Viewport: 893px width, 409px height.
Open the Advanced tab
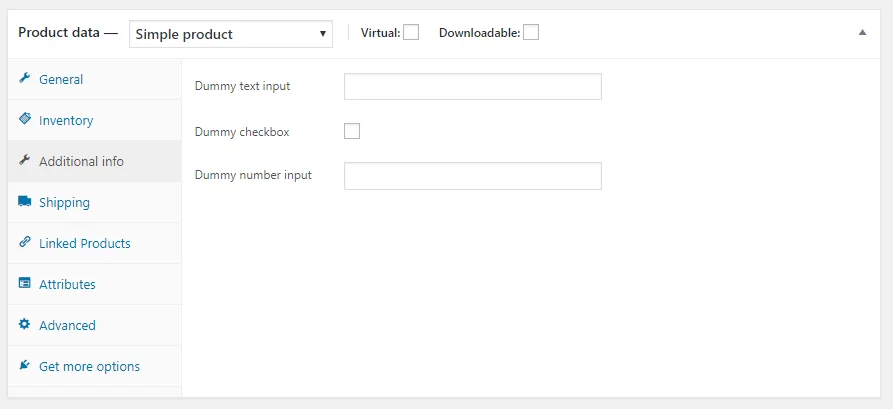click(95, 325)
